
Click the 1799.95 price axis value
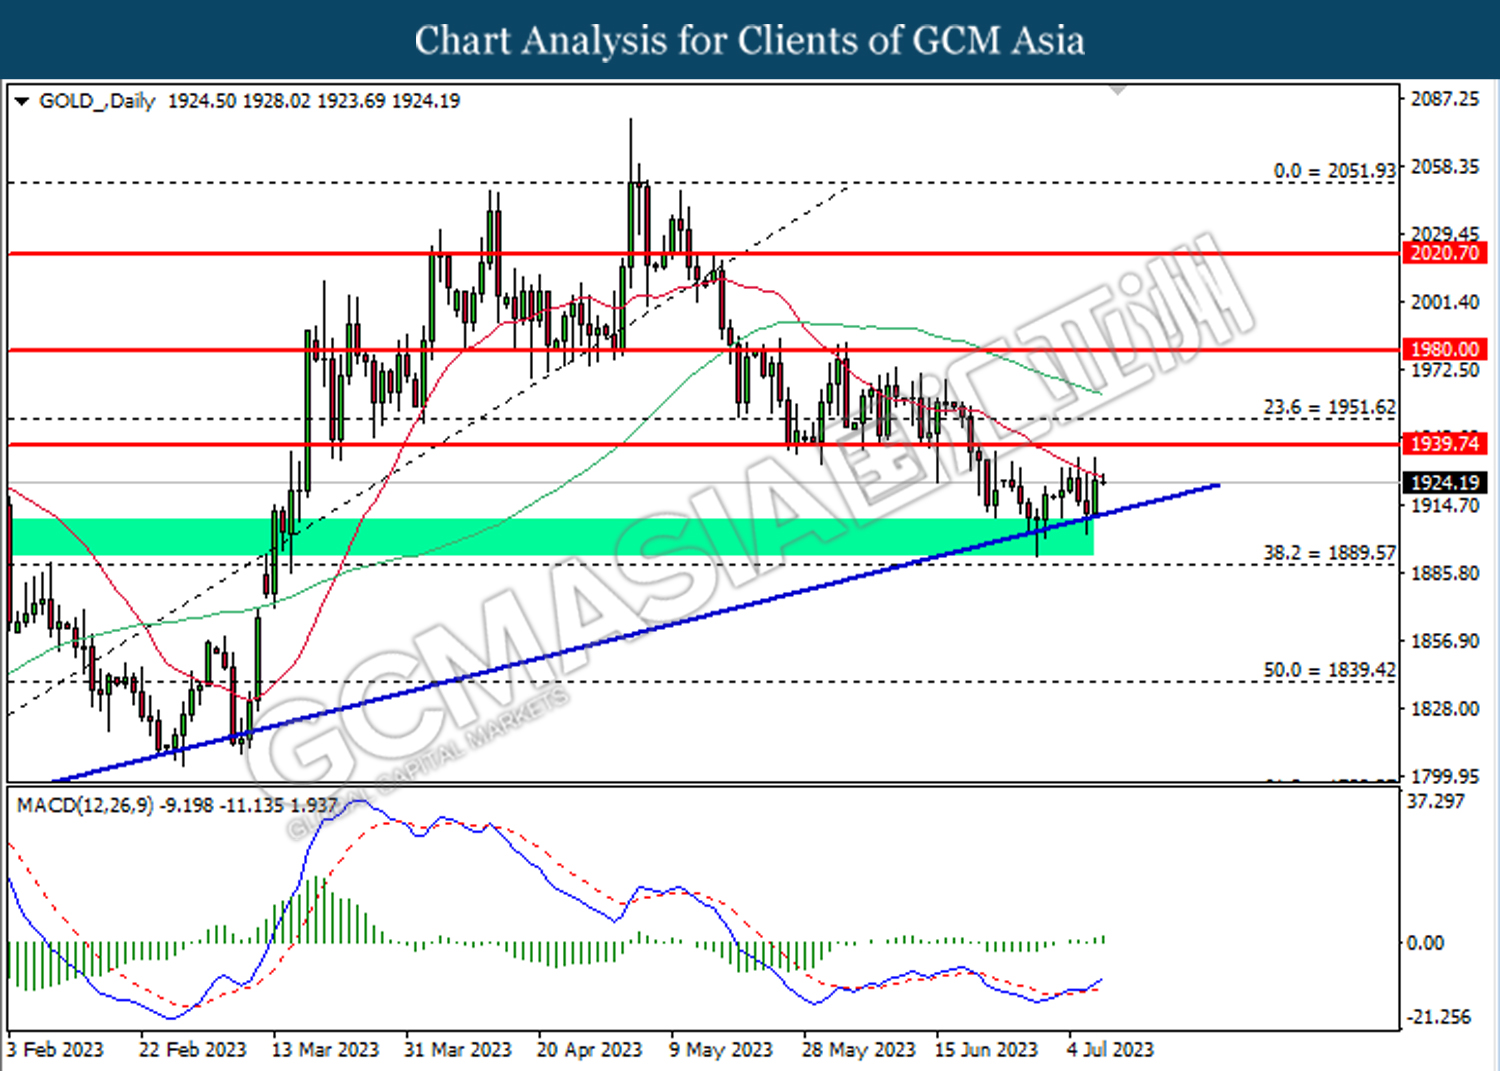point(1444,776)
